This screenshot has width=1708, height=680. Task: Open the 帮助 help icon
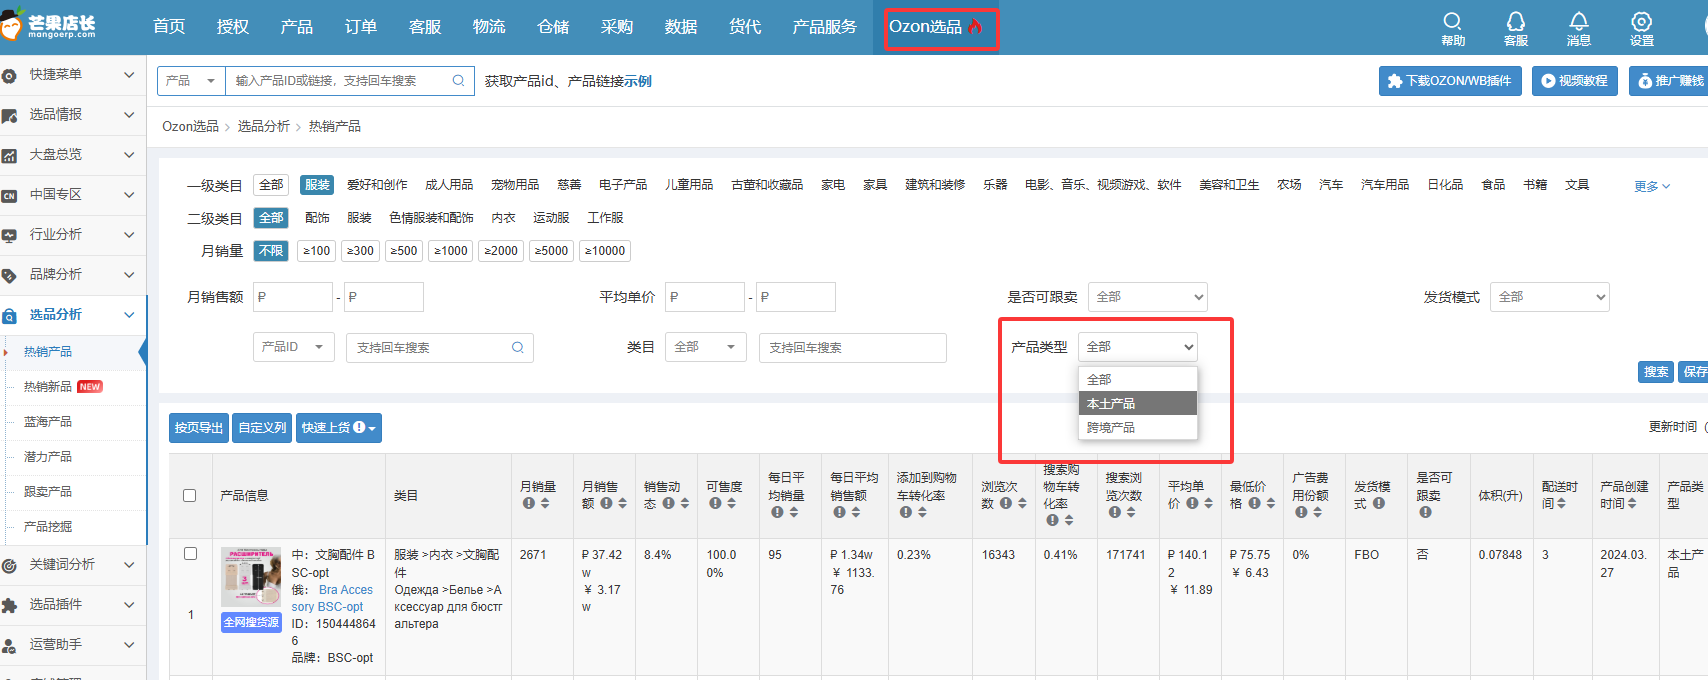click(x=1452, y=21)
